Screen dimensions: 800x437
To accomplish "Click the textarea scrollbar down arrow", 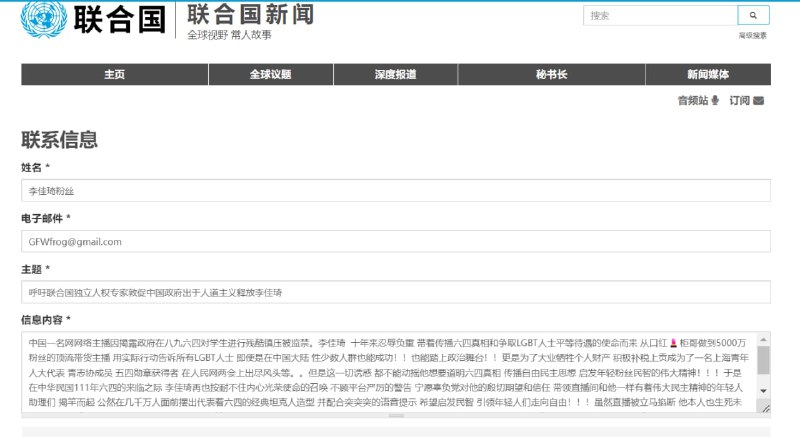I will (763, 391).
